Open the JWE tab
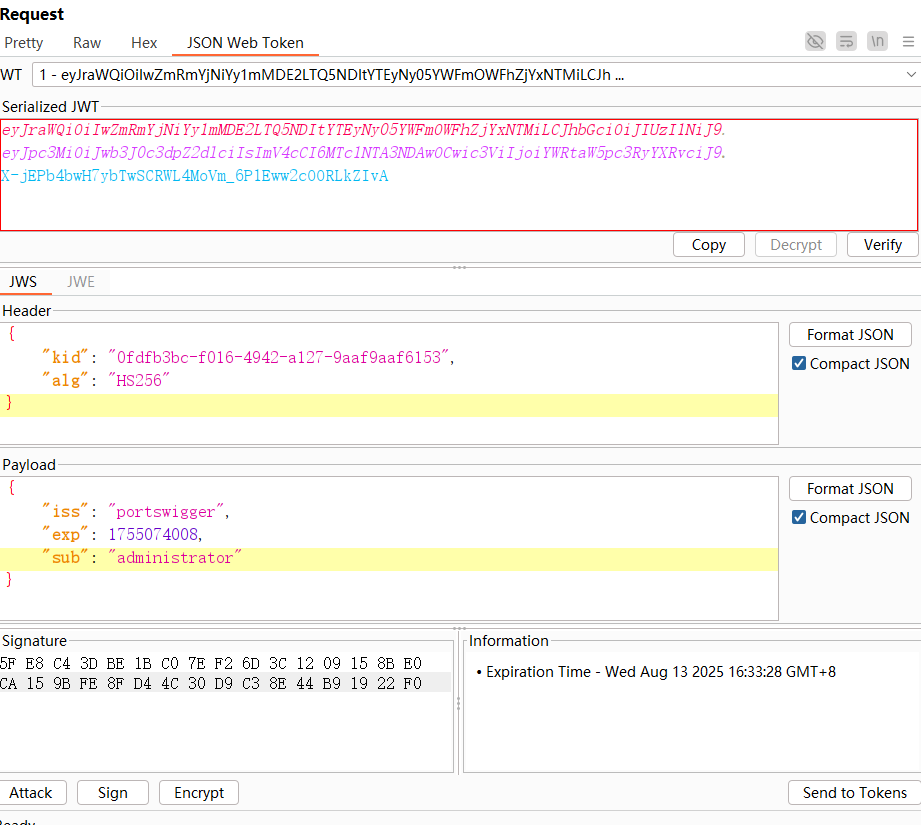The image size is (921, 825). pos(80,282)
